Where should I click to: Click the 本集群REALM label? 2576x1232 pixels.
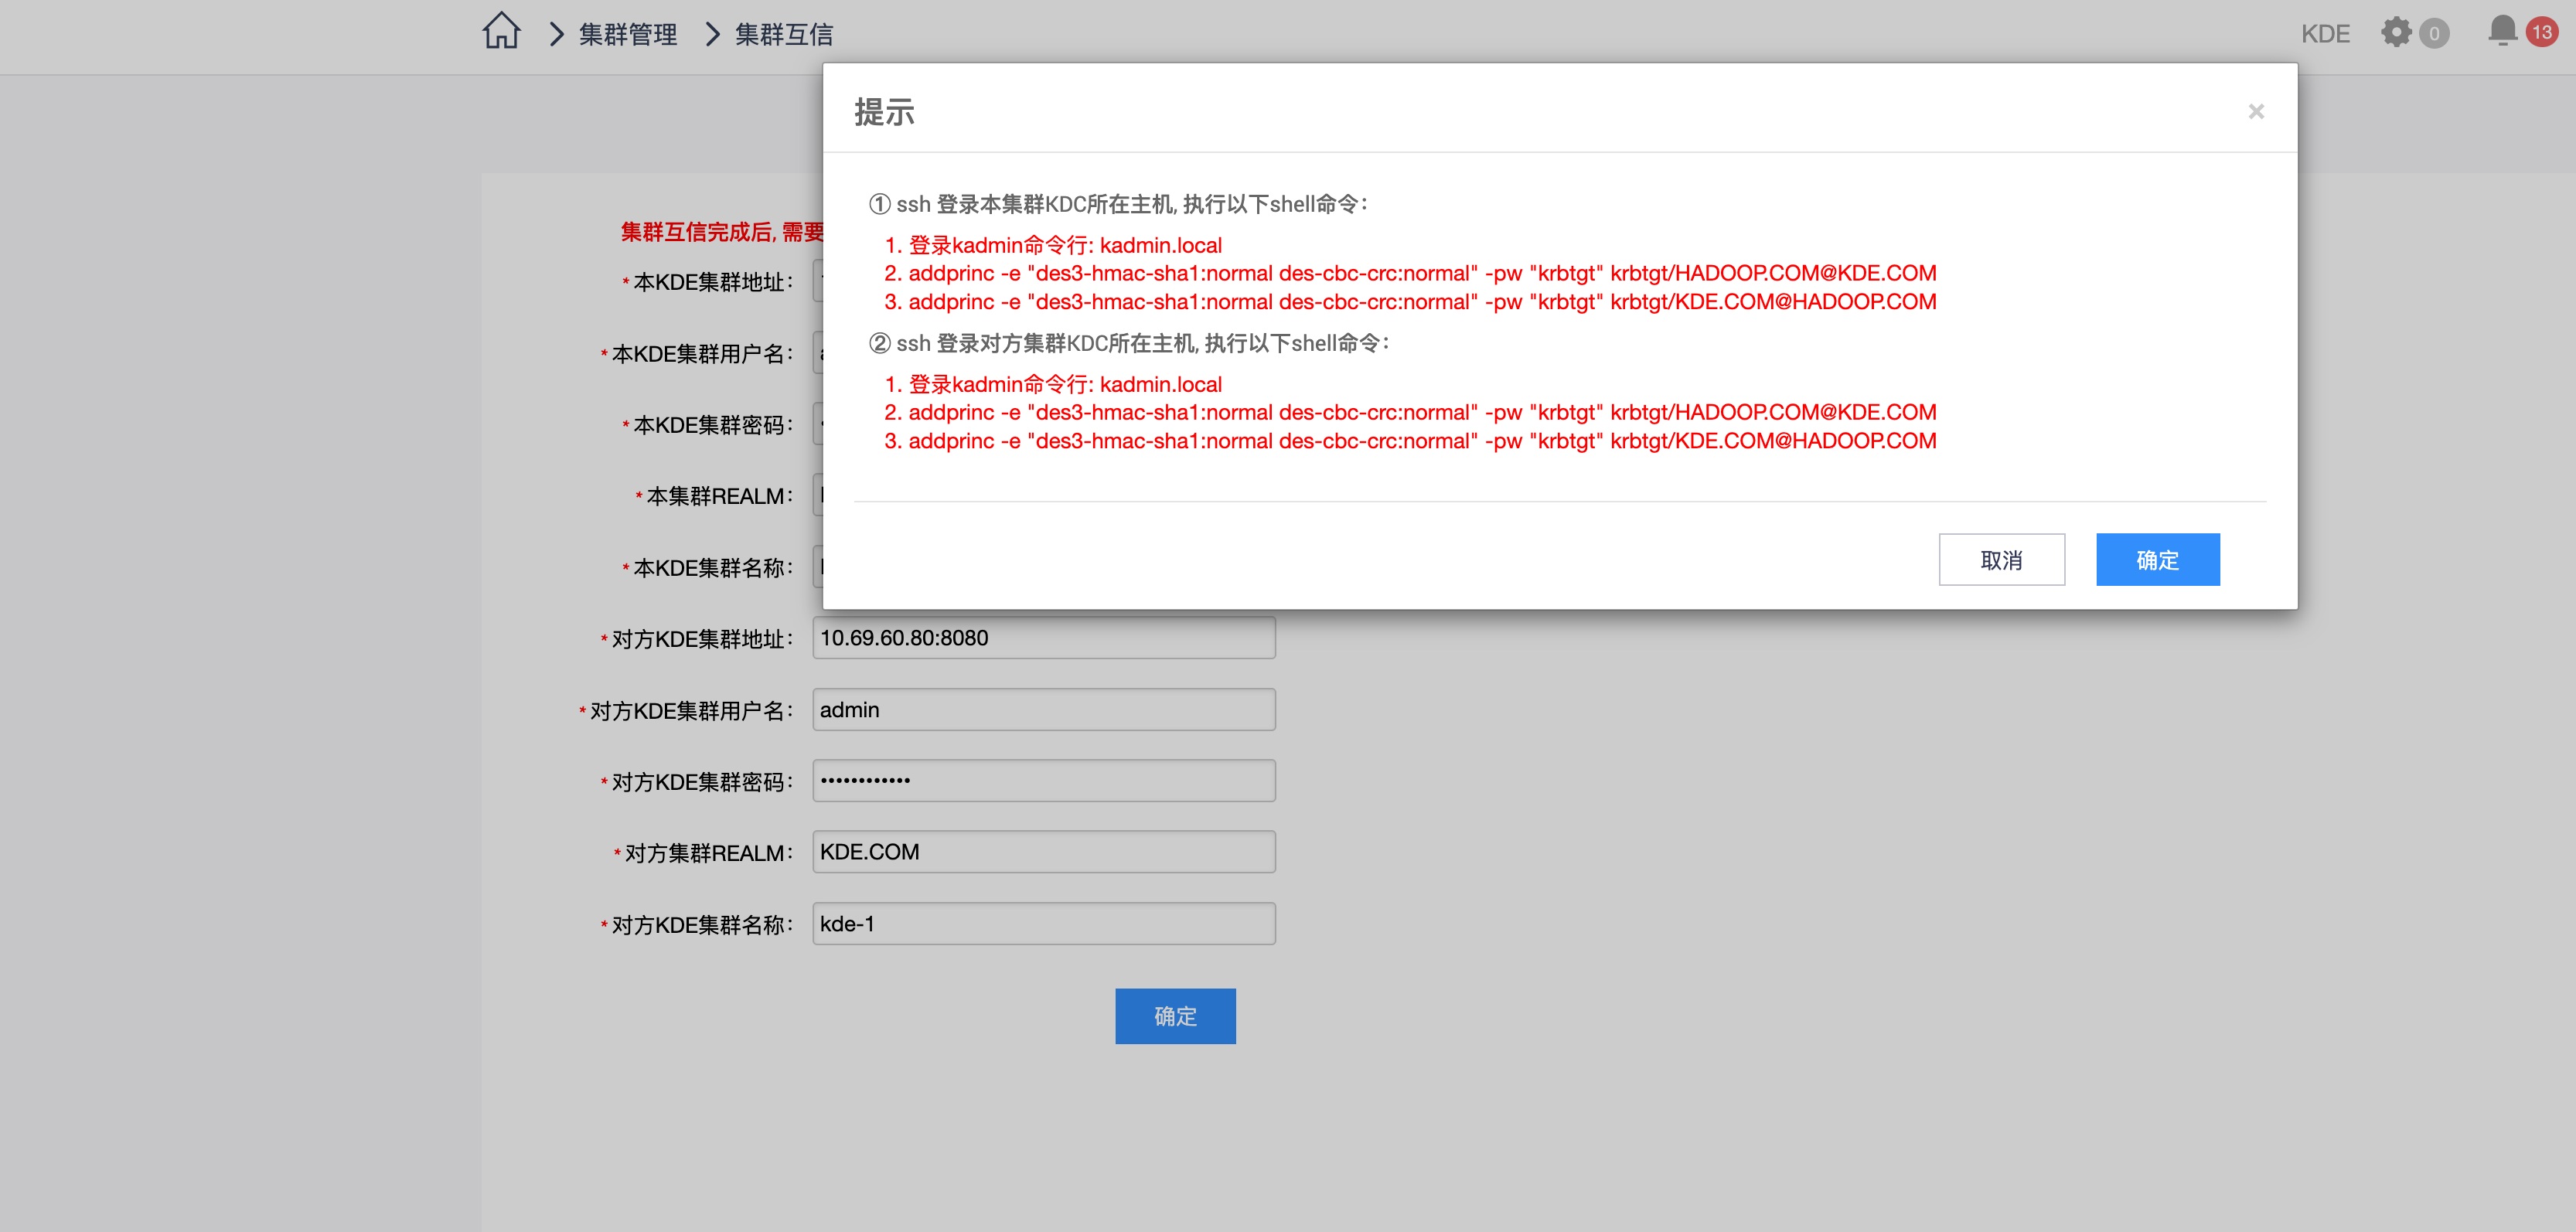pyautogui.click(x=715, y=497)
